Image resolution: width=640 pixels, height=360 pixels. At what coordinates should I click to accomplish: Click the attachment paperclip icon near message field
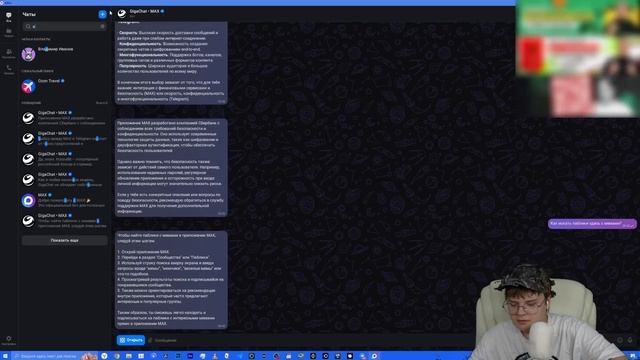(150, 340)
